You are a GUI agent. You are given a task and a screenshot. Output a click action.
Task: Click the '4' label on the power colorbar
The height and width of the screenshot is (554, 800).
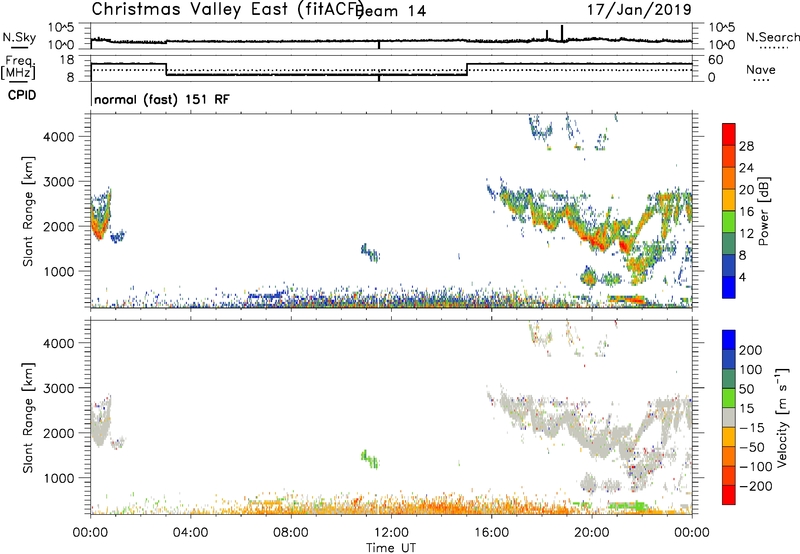[x=742, y=277]
